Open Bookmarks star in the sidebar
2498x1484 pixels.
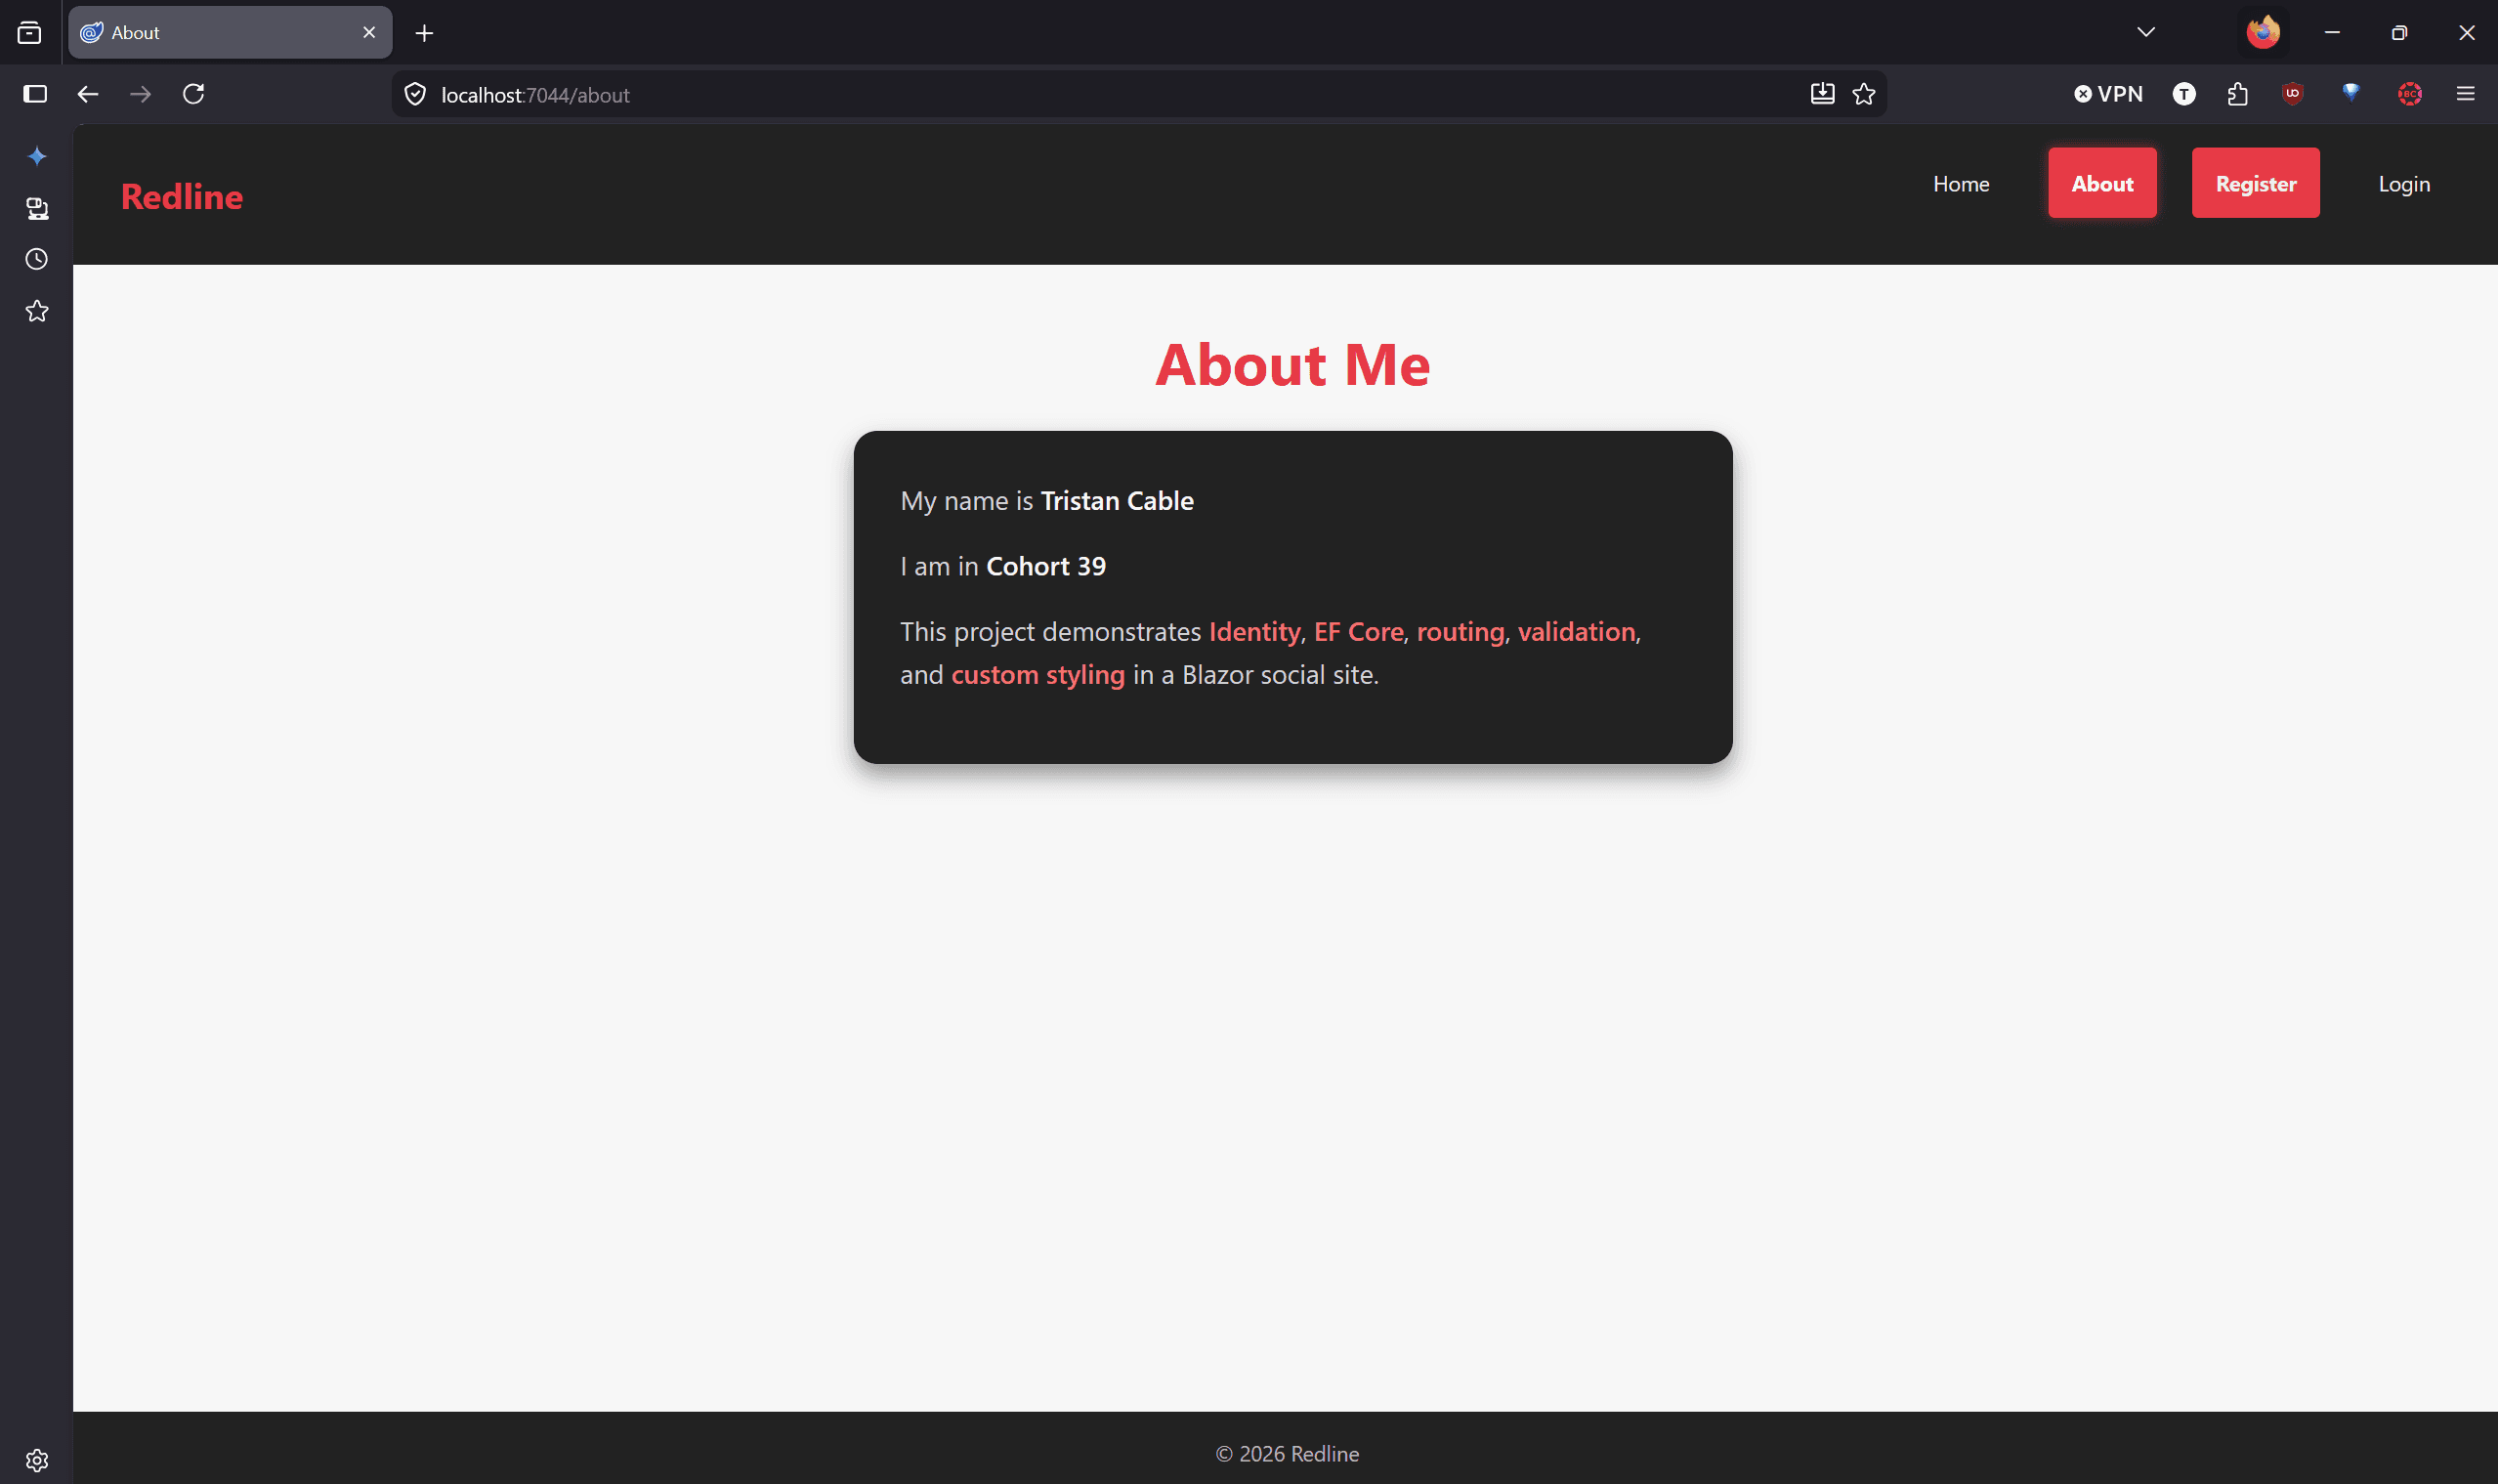37,311
